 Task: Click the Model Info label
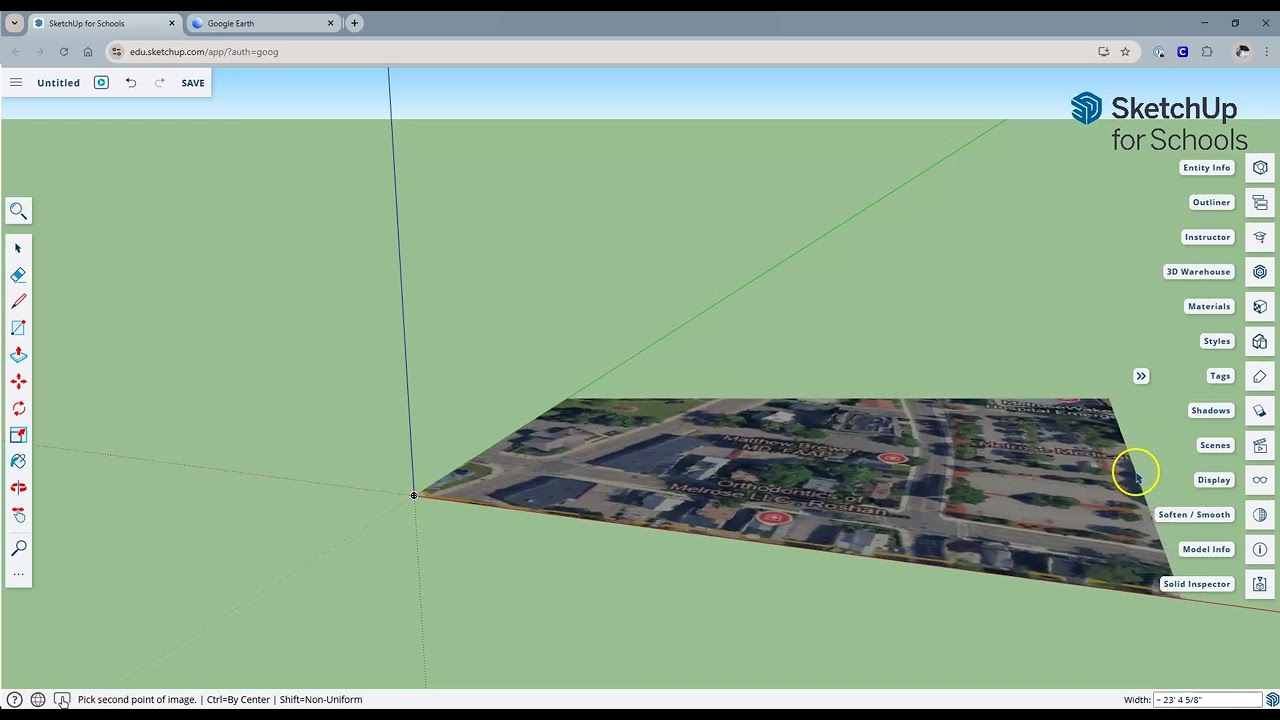(1206, 549)
